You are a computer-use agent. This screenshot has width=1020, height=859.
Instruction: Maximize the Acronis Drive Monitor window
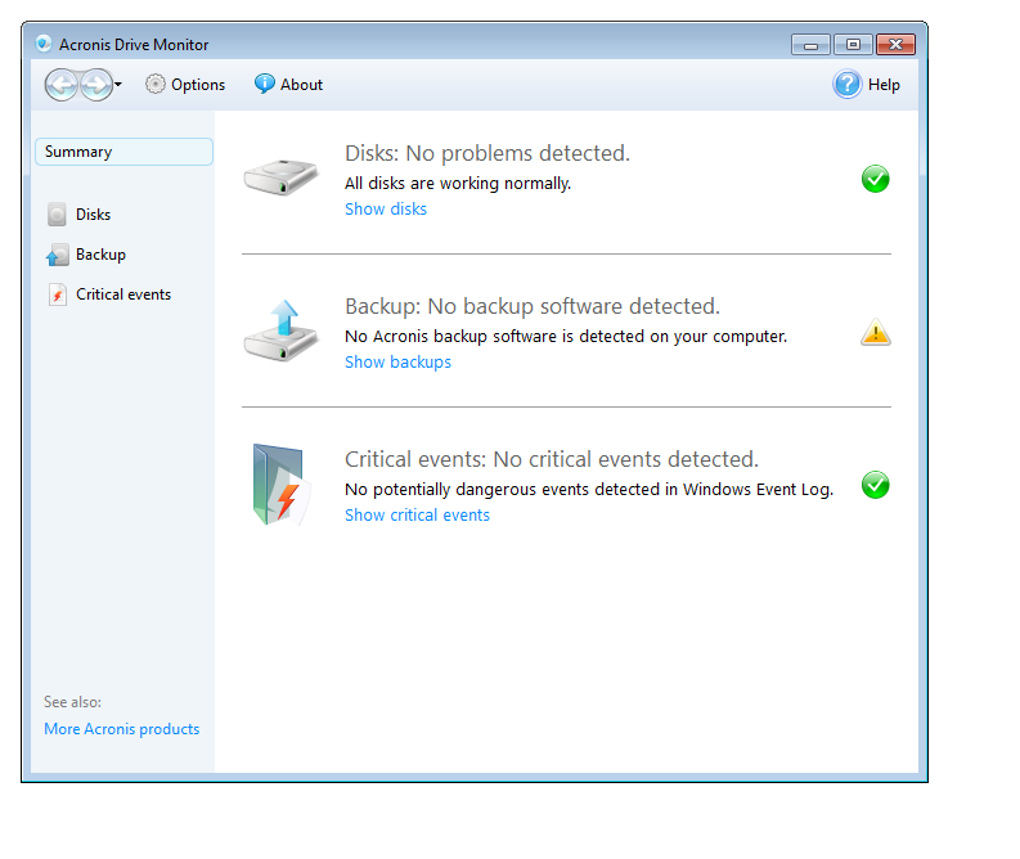point(853,45)
